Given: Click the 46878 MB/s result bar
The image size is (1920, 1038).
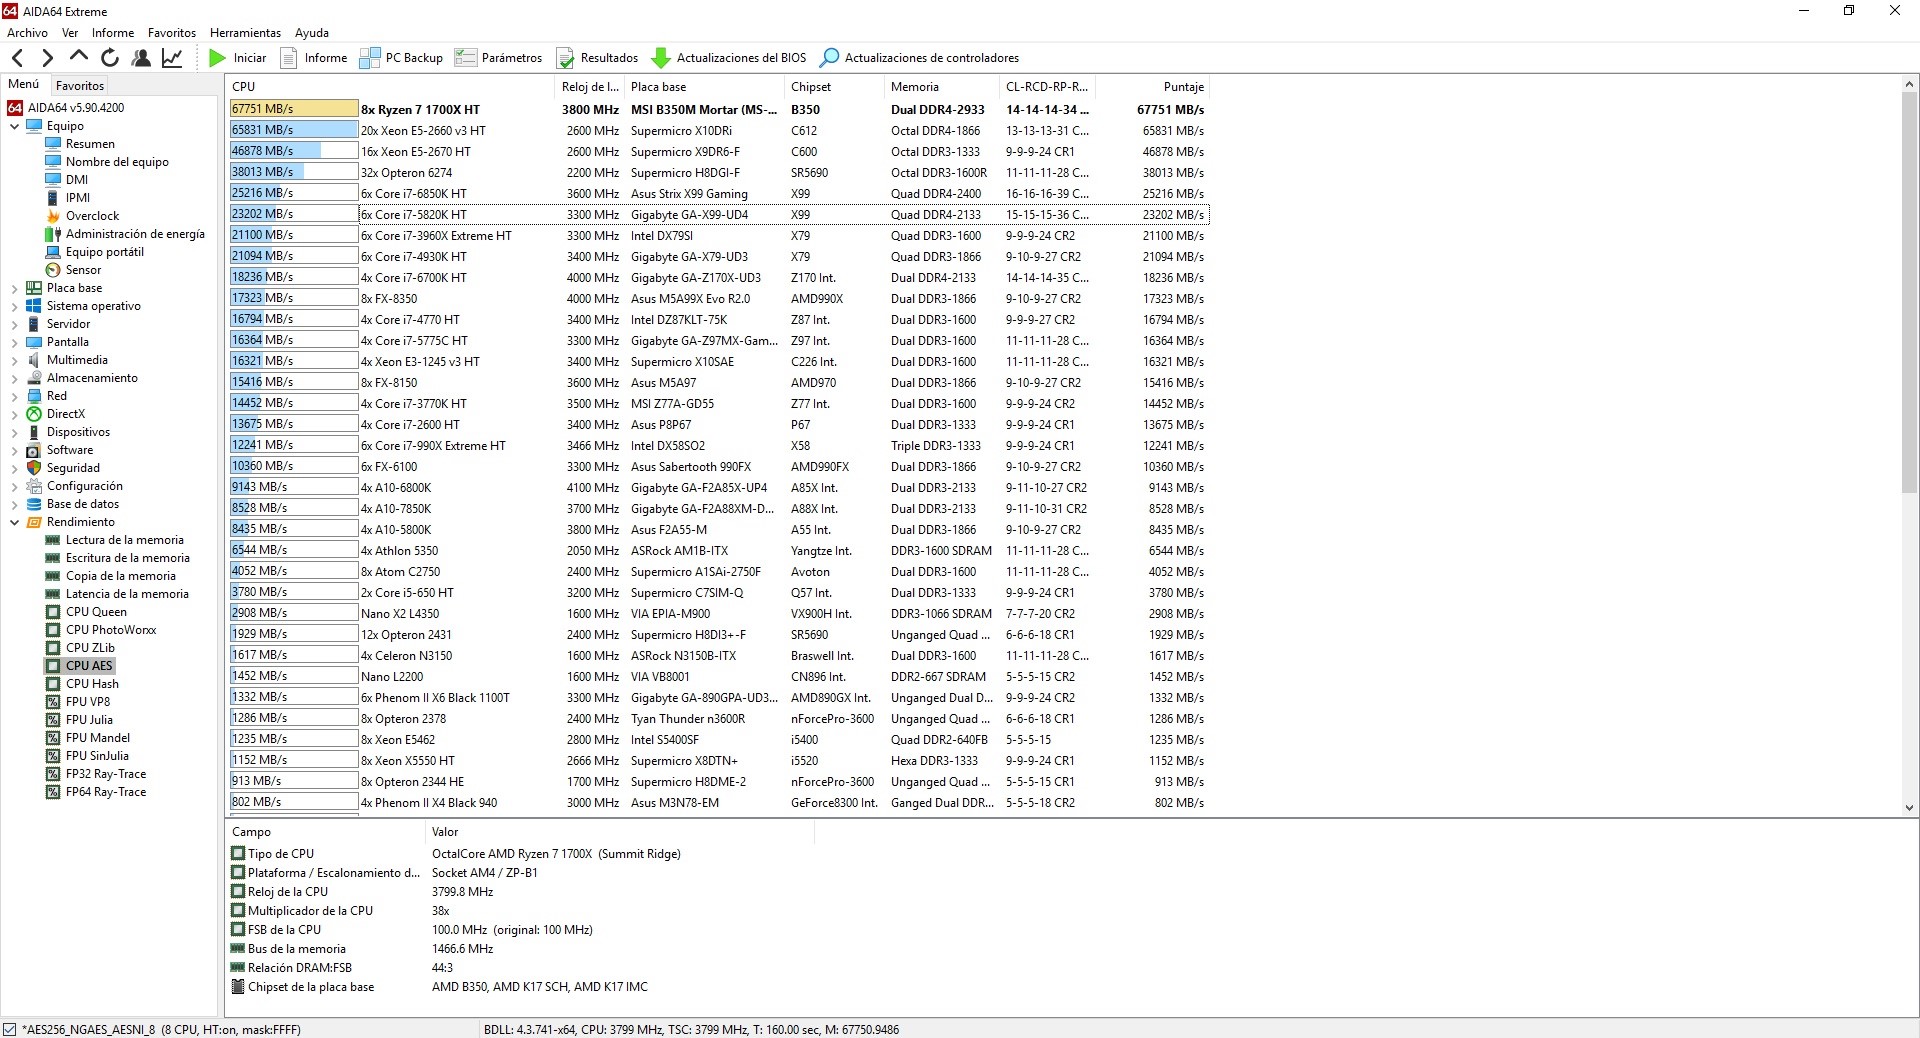Looking at the screenshot, I should pos(294,151).
